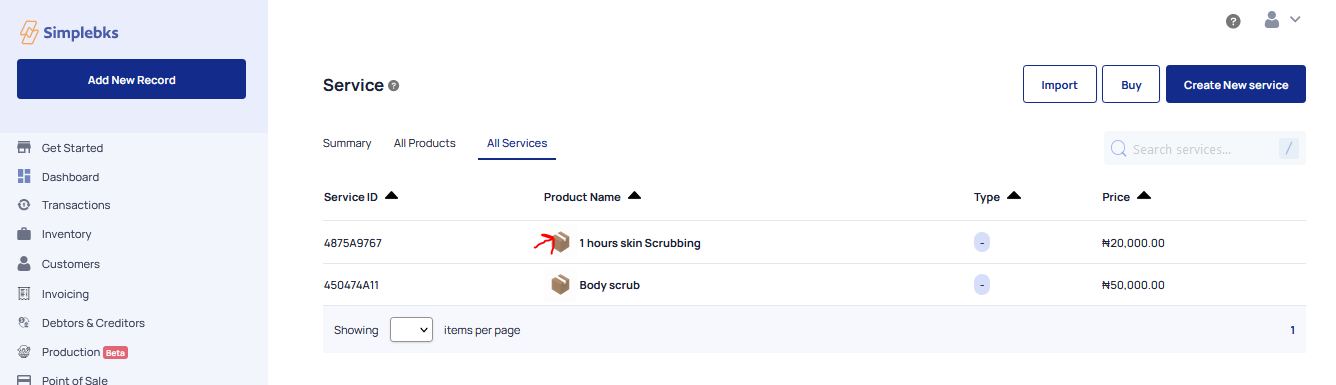Click the Transactions icon in sidebar

click(24, 205)
